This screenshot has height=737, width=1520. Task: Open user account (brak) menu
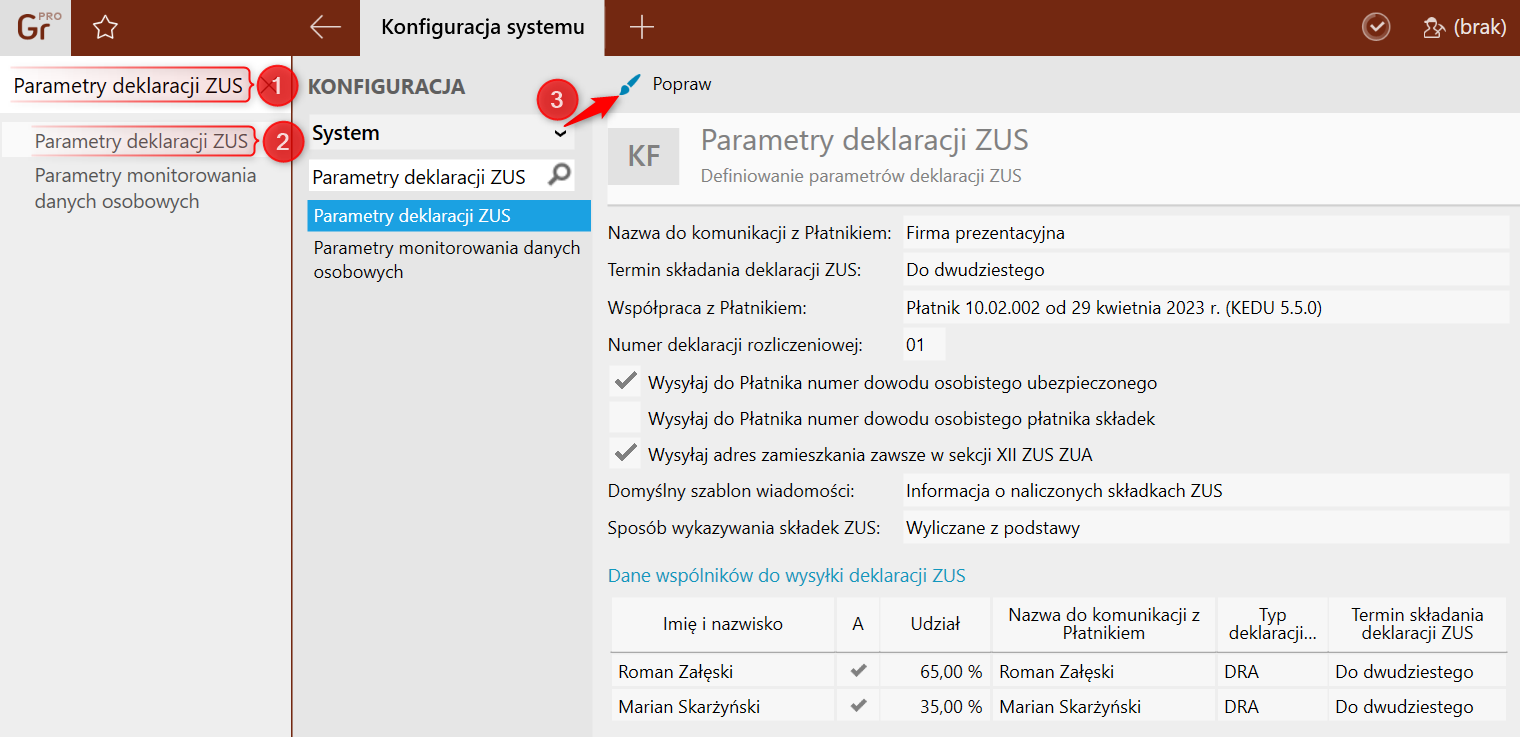click(x=1464, y=27)
